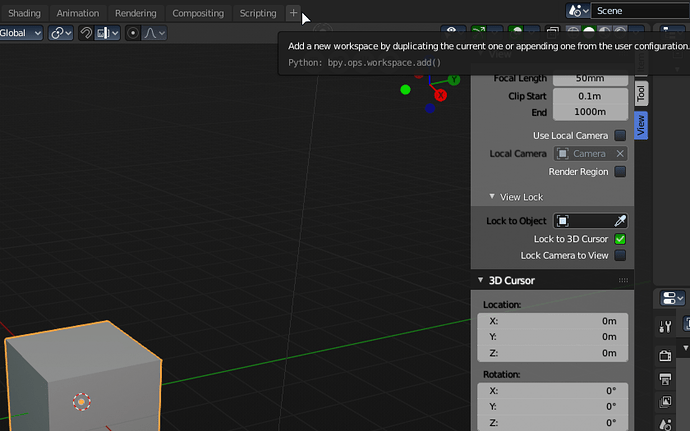Click the green Y axis gizmo

(x=454, y=80)
